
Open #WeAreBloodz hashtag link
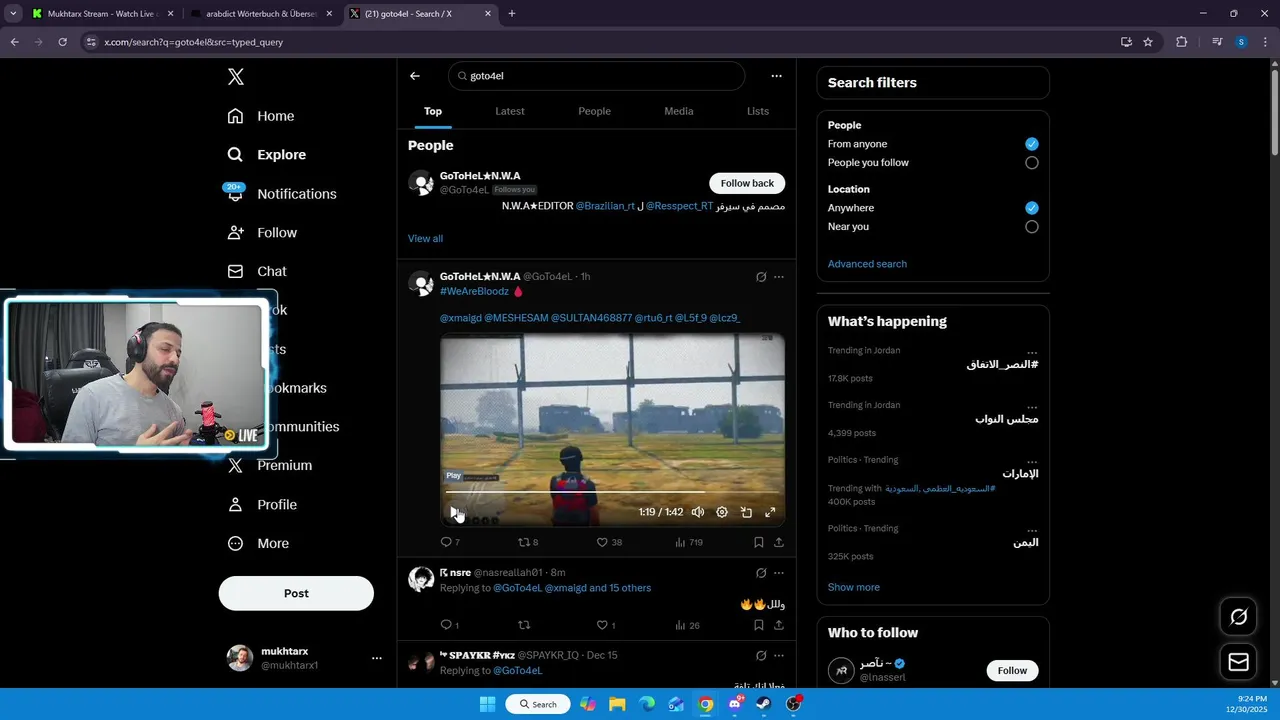click(474, 291)
